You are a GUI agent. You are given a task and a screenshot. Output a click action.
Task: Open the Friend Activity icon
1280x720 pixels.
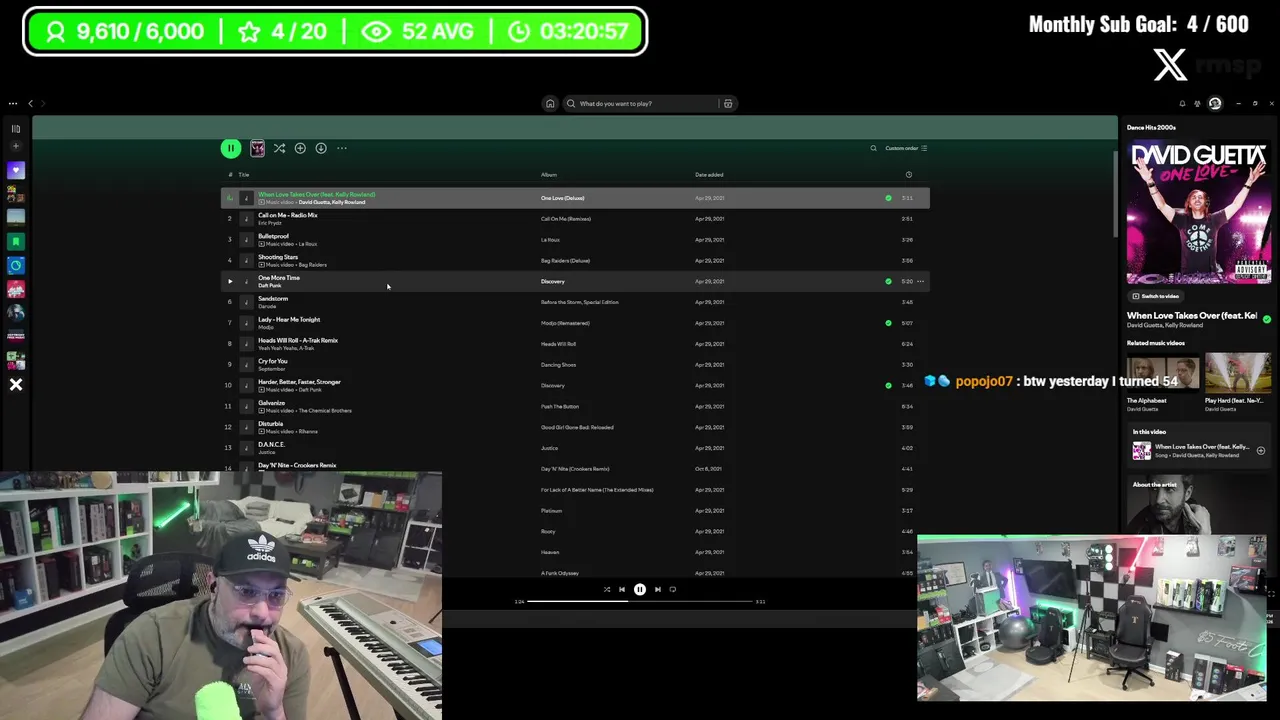[1197, 103]
